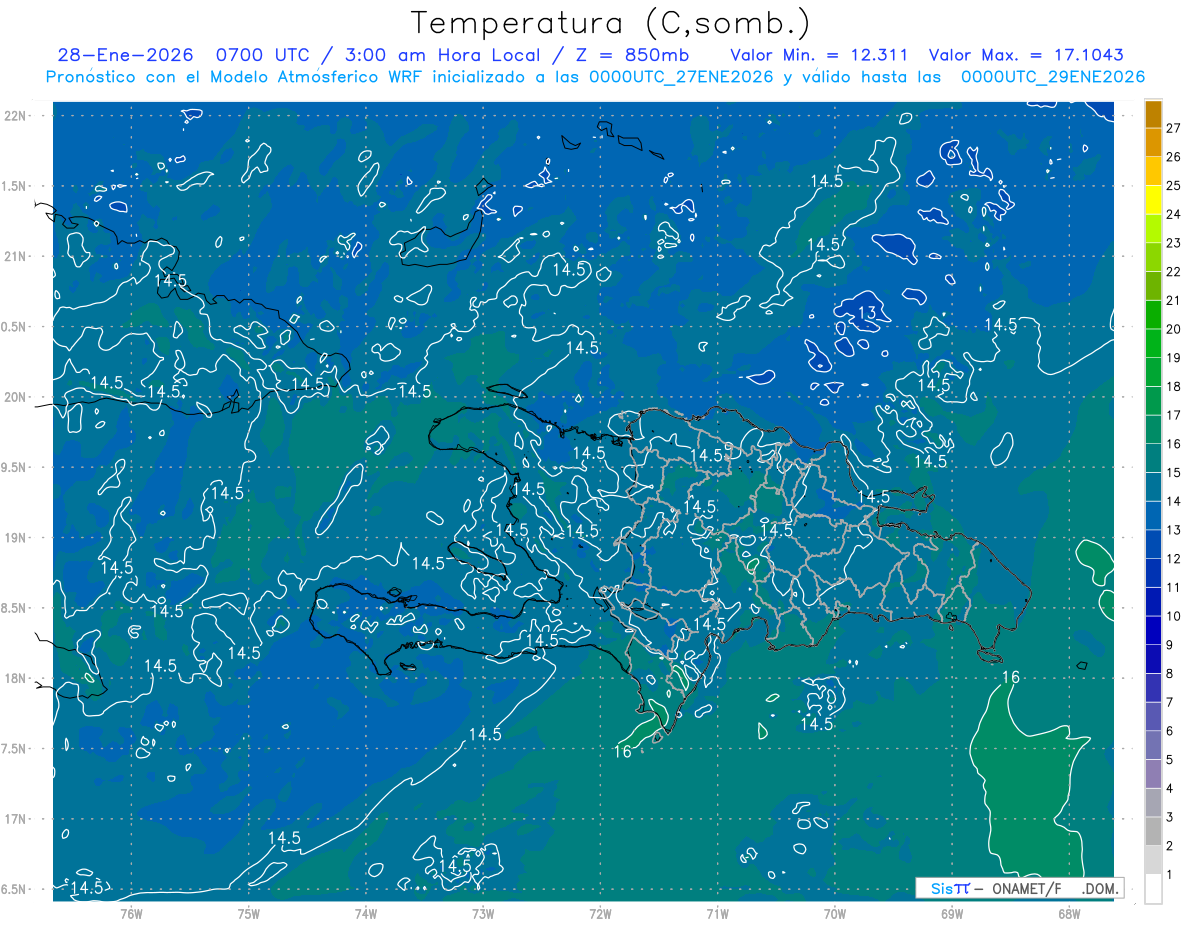Select the pure blue swatch between 9 and 10

tap(1153, 631)
